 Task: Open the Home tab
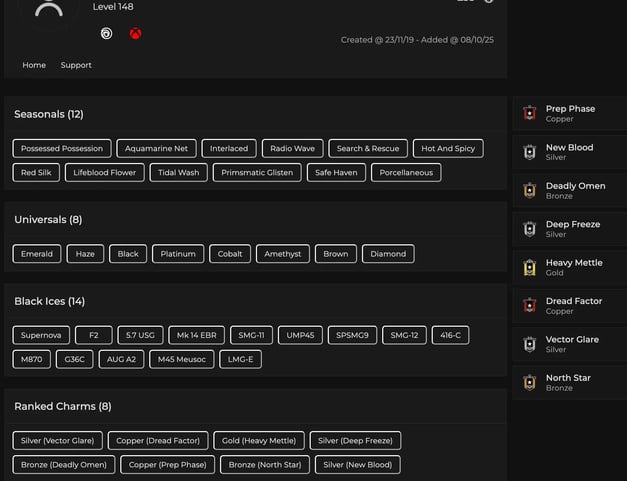pos(34,65)
